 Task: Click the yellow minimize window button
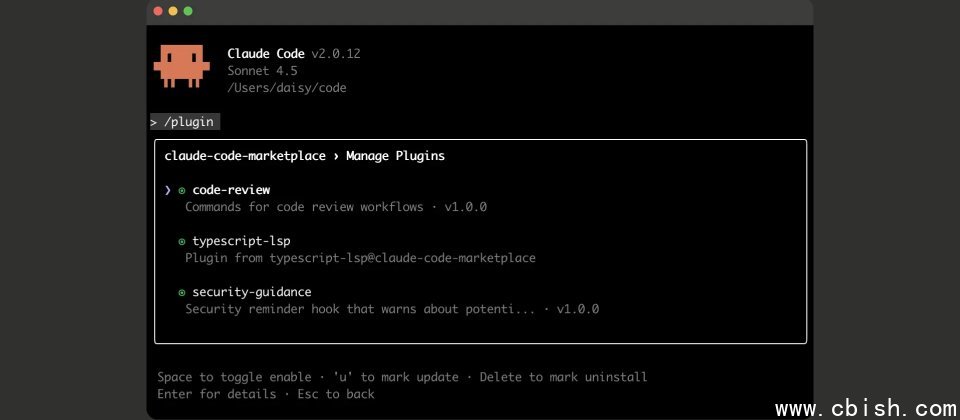click(173, 11)
